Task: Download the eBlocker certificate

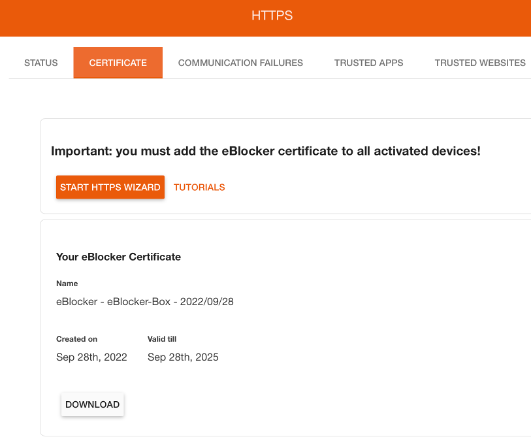Action: [x=92, y=404]
